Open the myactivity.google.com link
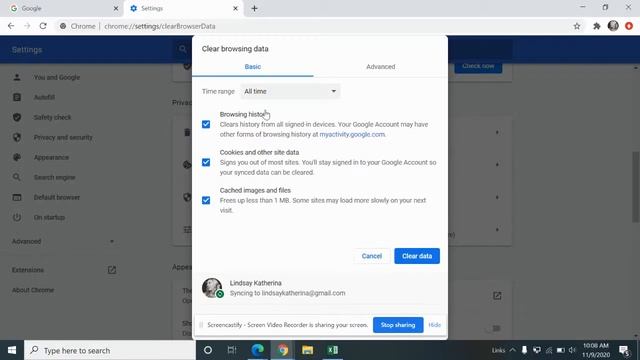Image resolution: width=640 pixels, height=360 pixels. coord(352,134)
